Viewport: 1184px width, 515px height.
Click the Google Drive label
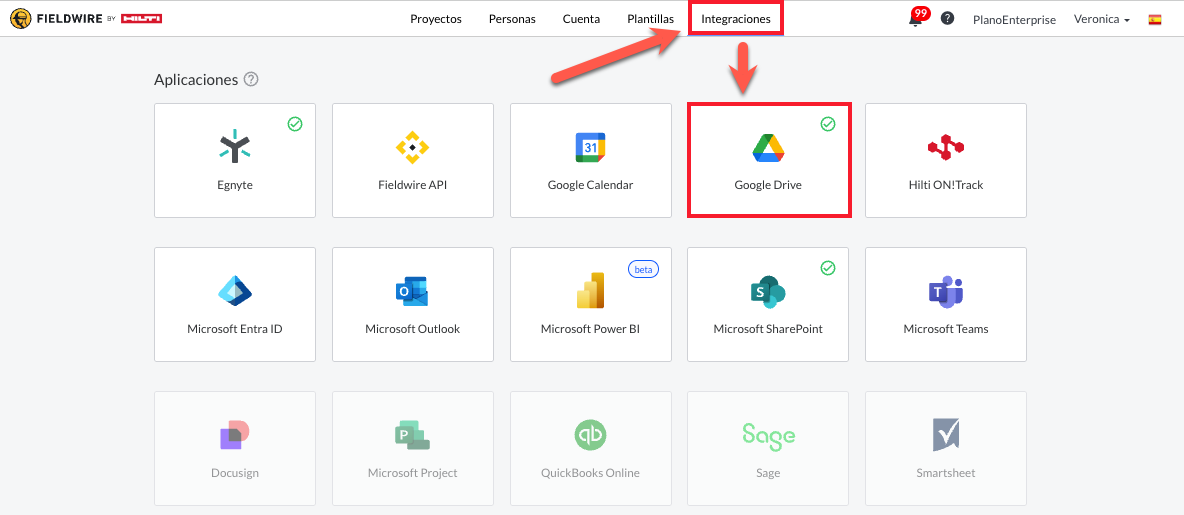768,184
